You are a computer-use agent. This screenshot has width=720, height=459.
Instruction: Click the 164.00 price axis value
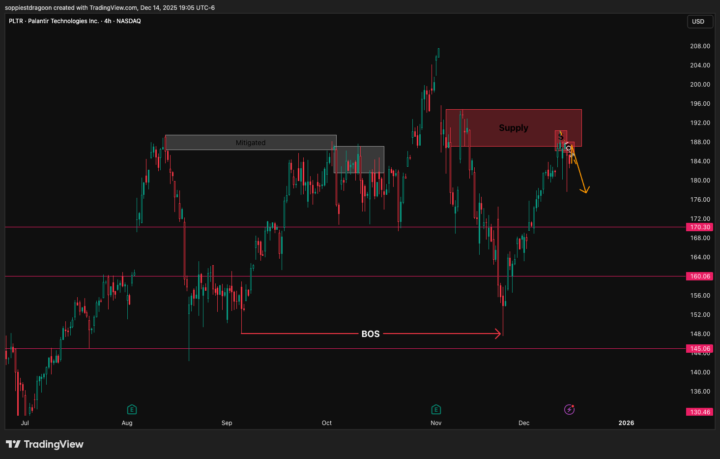[700, 257]
